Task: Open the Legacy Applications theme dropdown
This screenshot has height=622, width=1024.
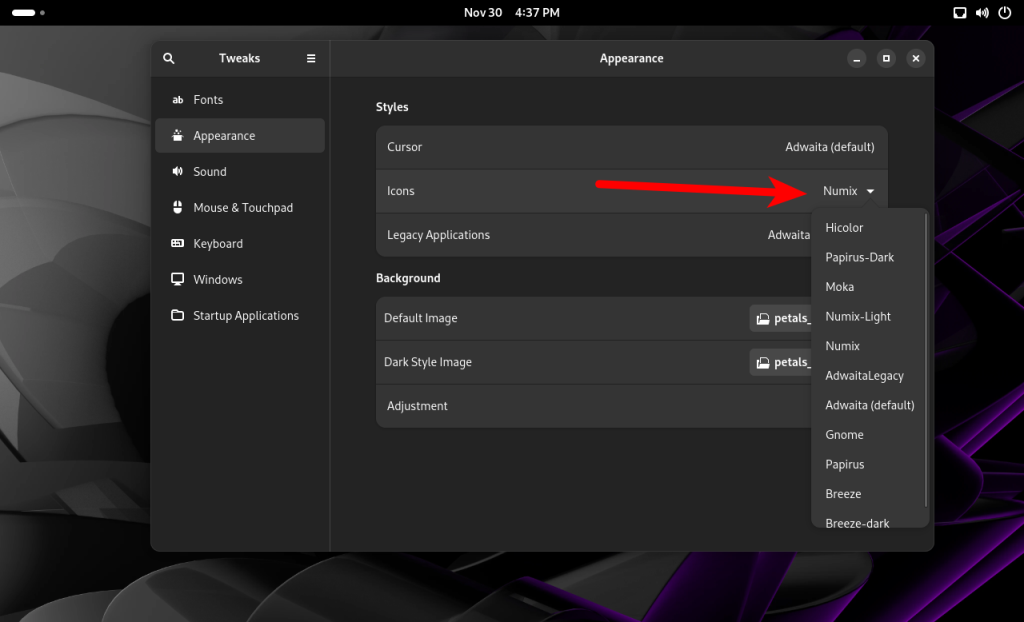Action: click(x=790, y=235)
